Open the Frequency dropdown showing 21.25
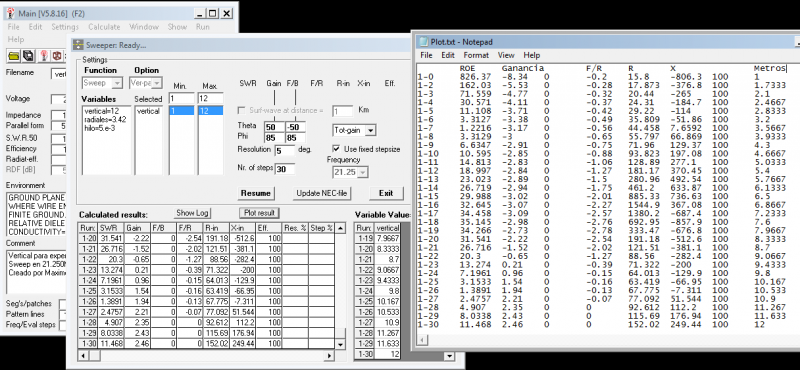 click(x=363, y=172)
